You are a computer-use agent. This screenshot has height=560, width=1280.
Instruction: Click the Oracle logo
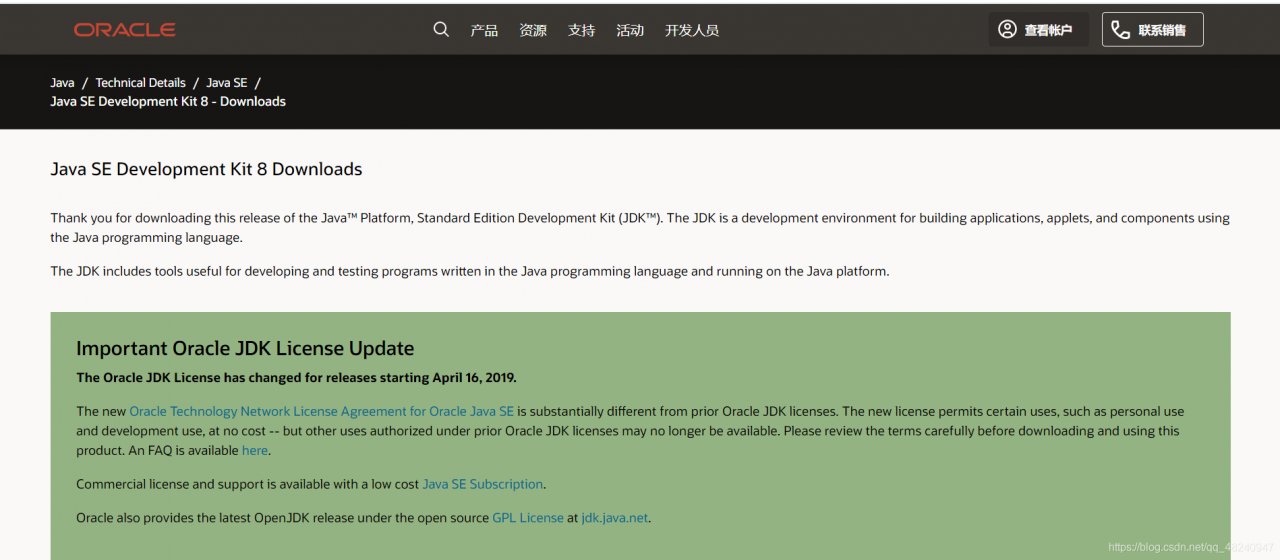click(x=124, y=30)
